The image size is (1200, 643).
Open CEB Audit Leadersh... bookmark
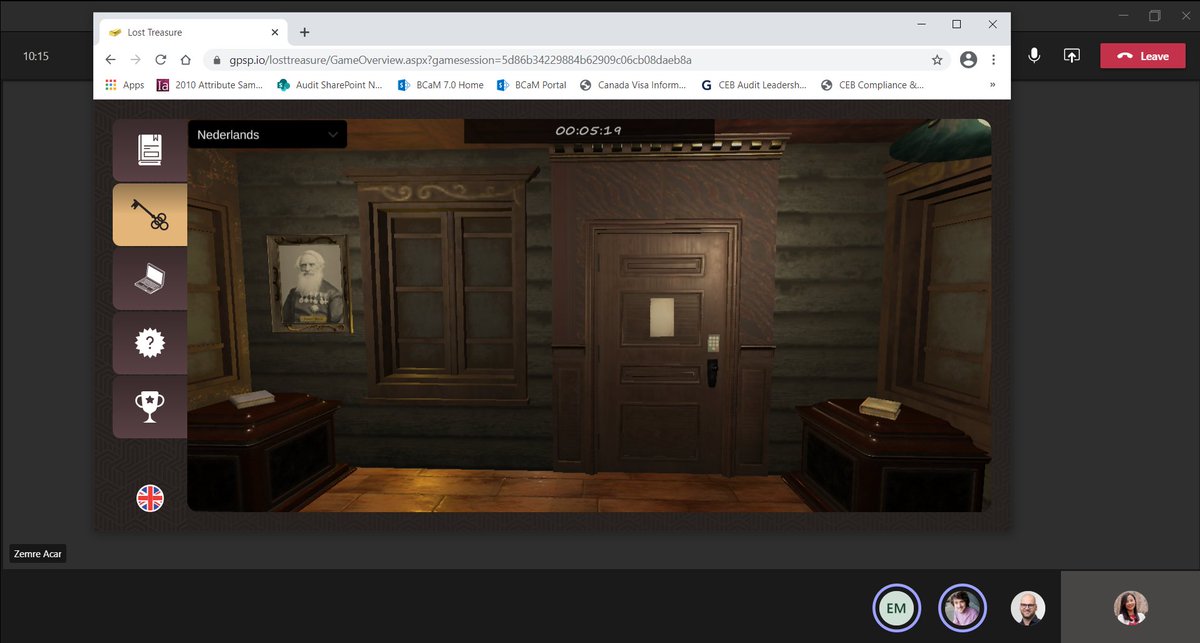point(754,85)
